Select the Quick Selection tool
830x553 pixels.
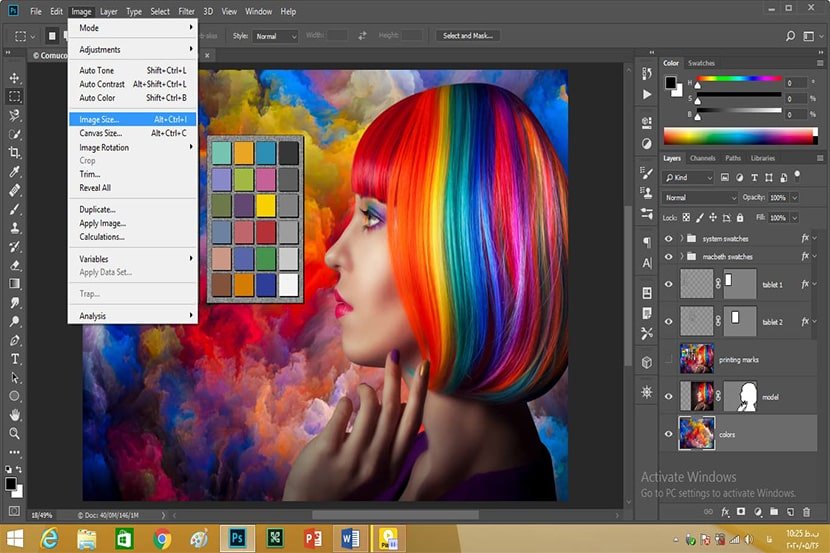14,134
